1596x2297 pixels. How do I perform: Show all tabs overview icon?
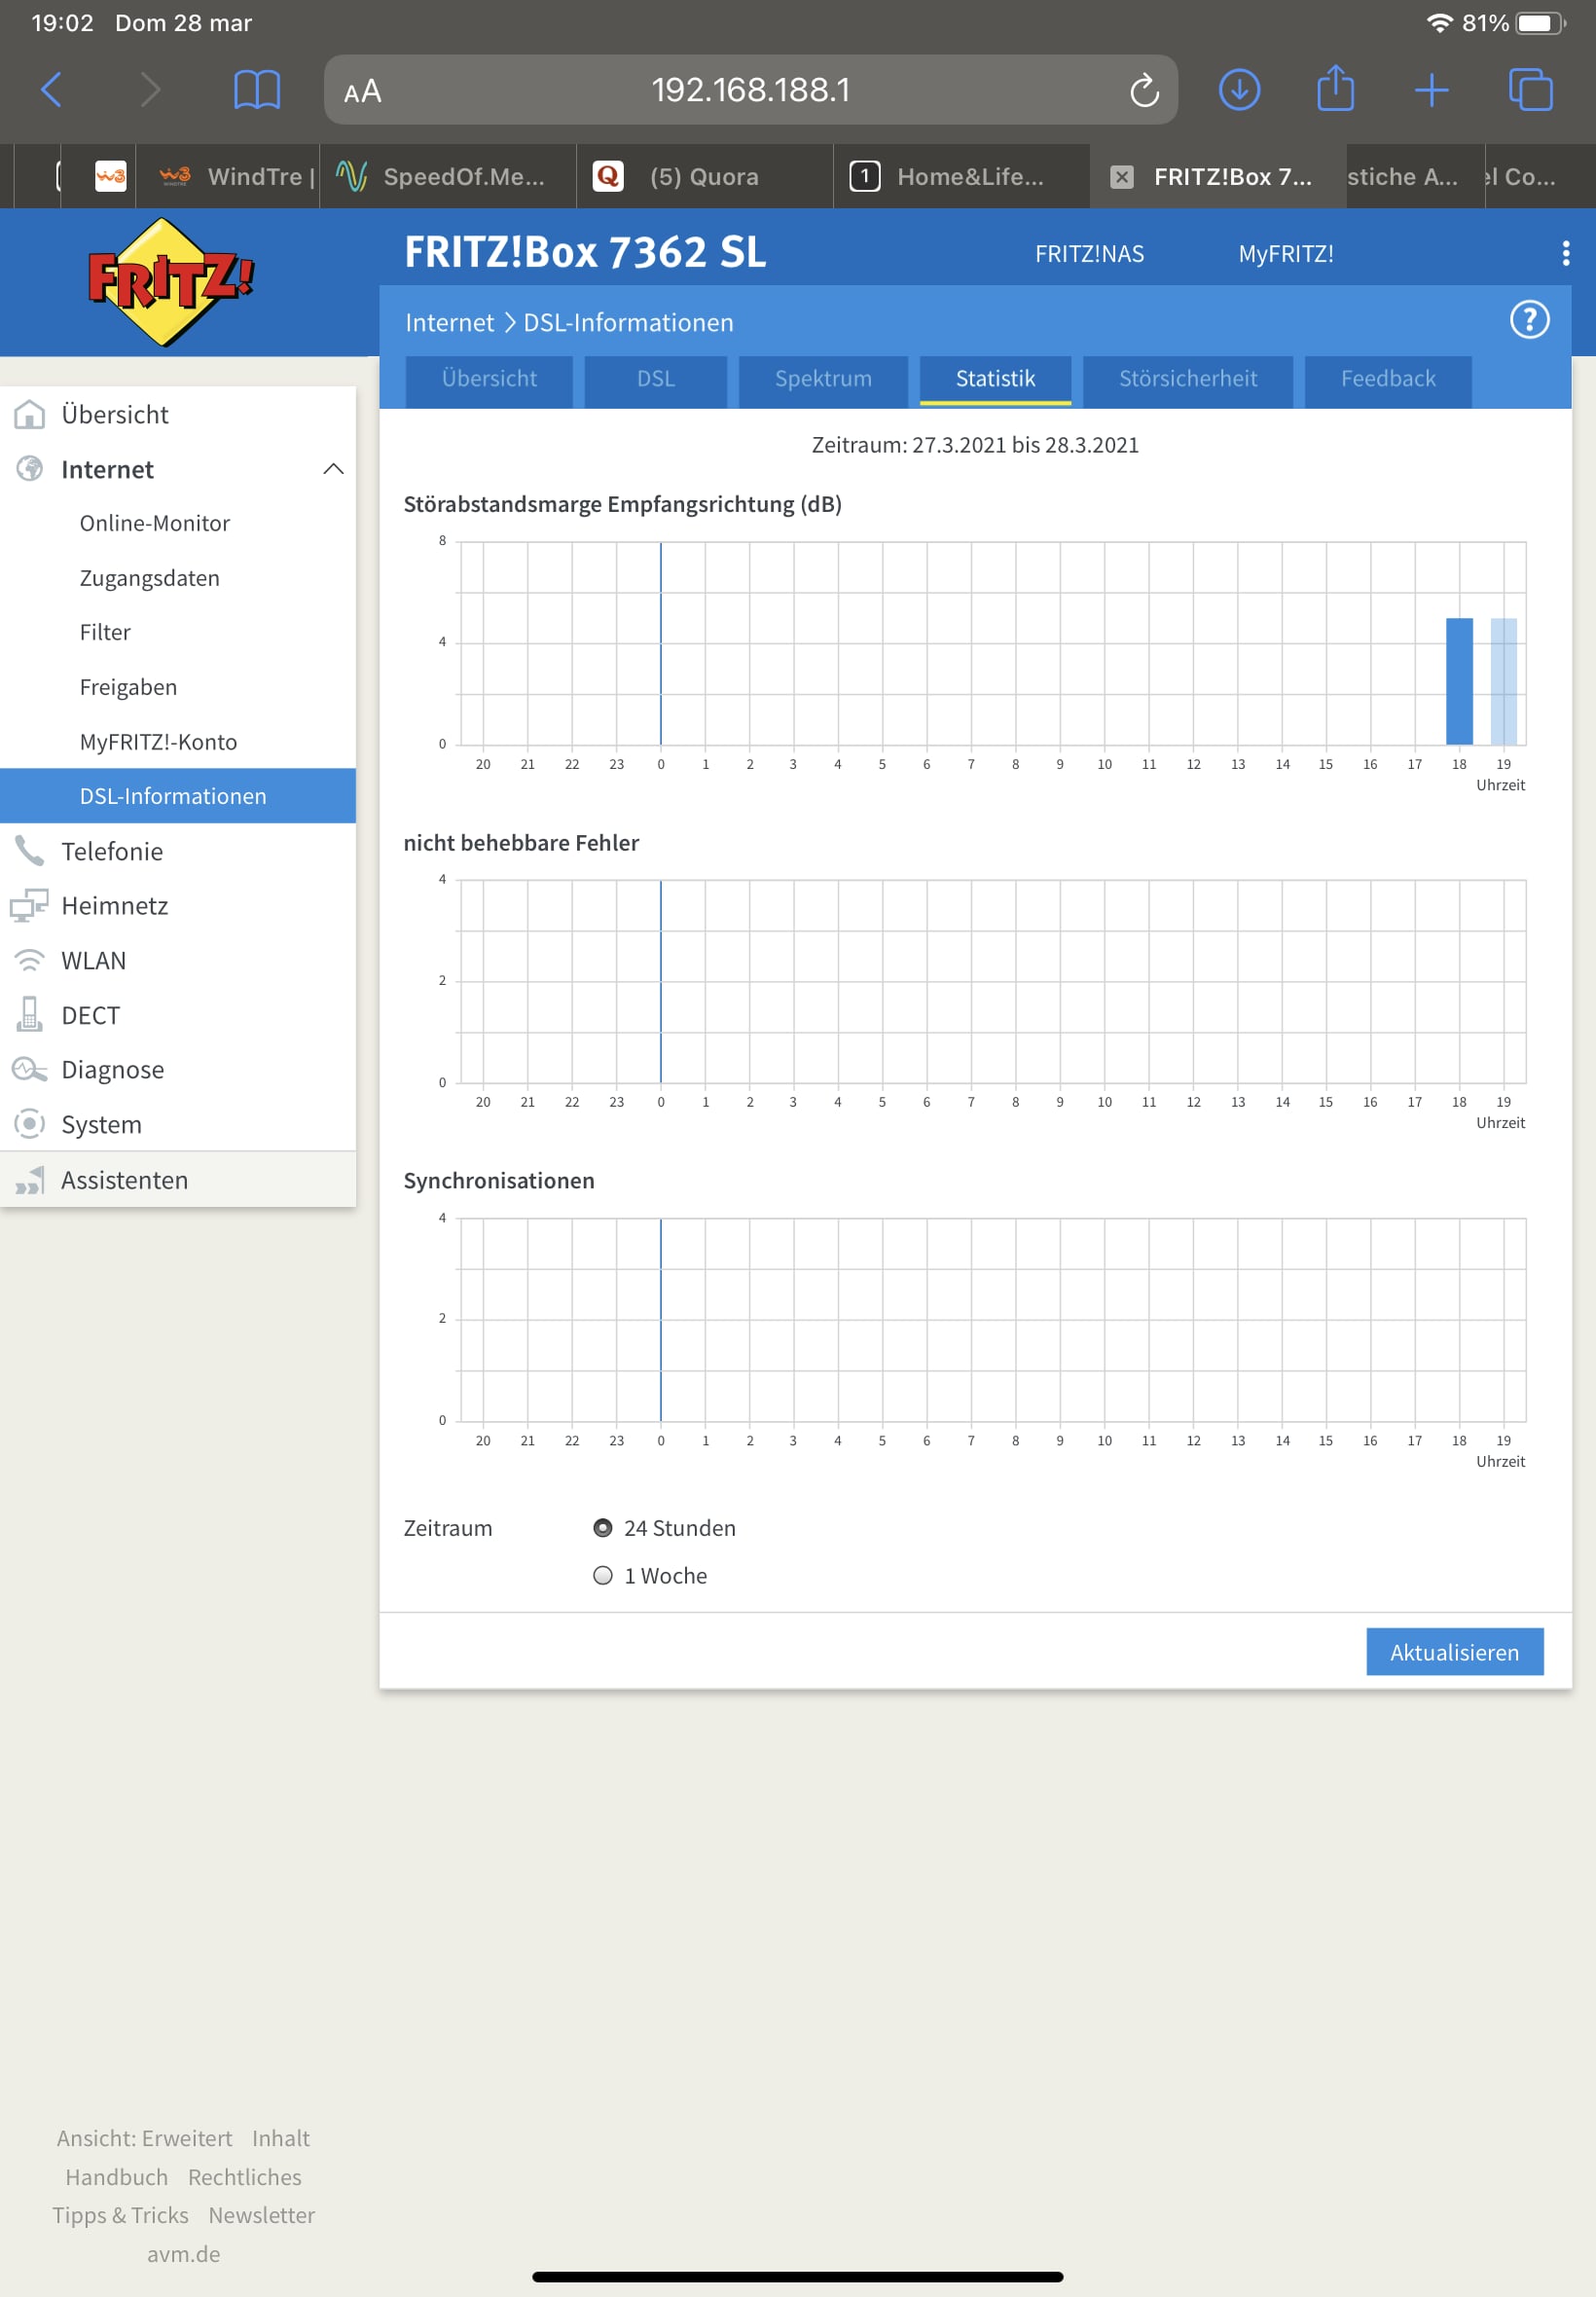1529,90
